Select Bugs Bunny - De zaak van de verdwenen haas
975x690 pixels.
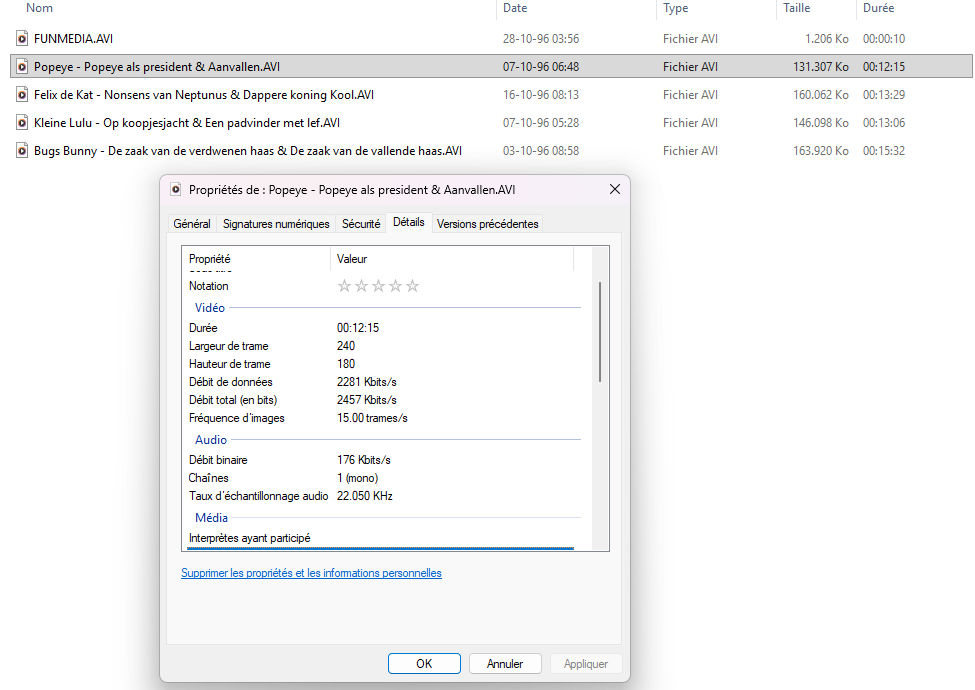point(247,150)
